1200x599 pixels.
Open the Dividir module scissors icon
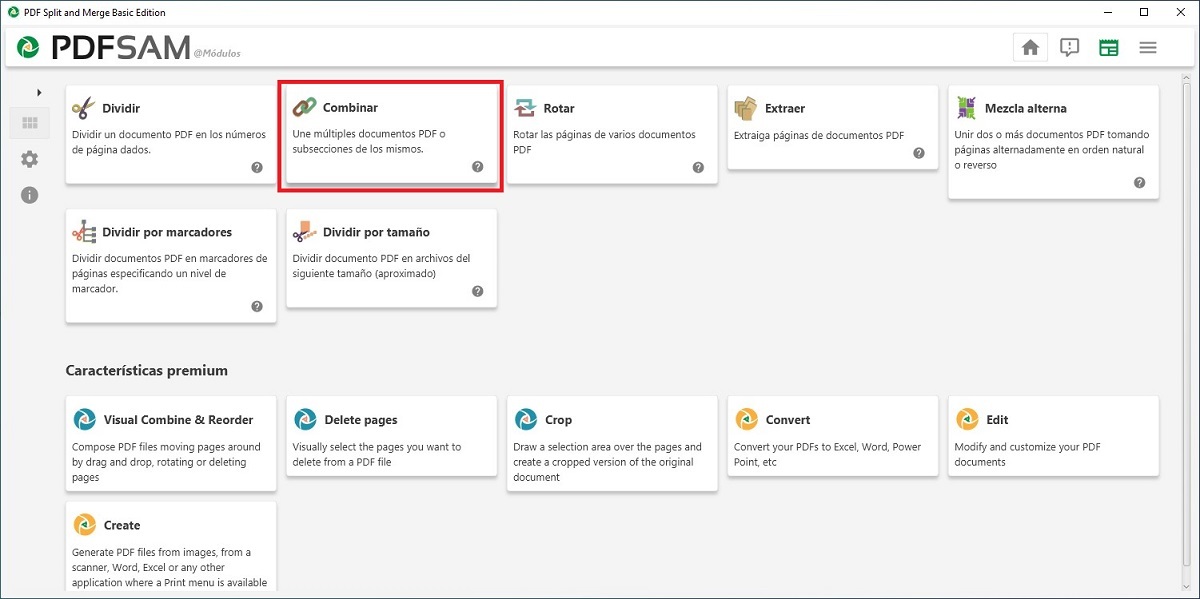84,108
